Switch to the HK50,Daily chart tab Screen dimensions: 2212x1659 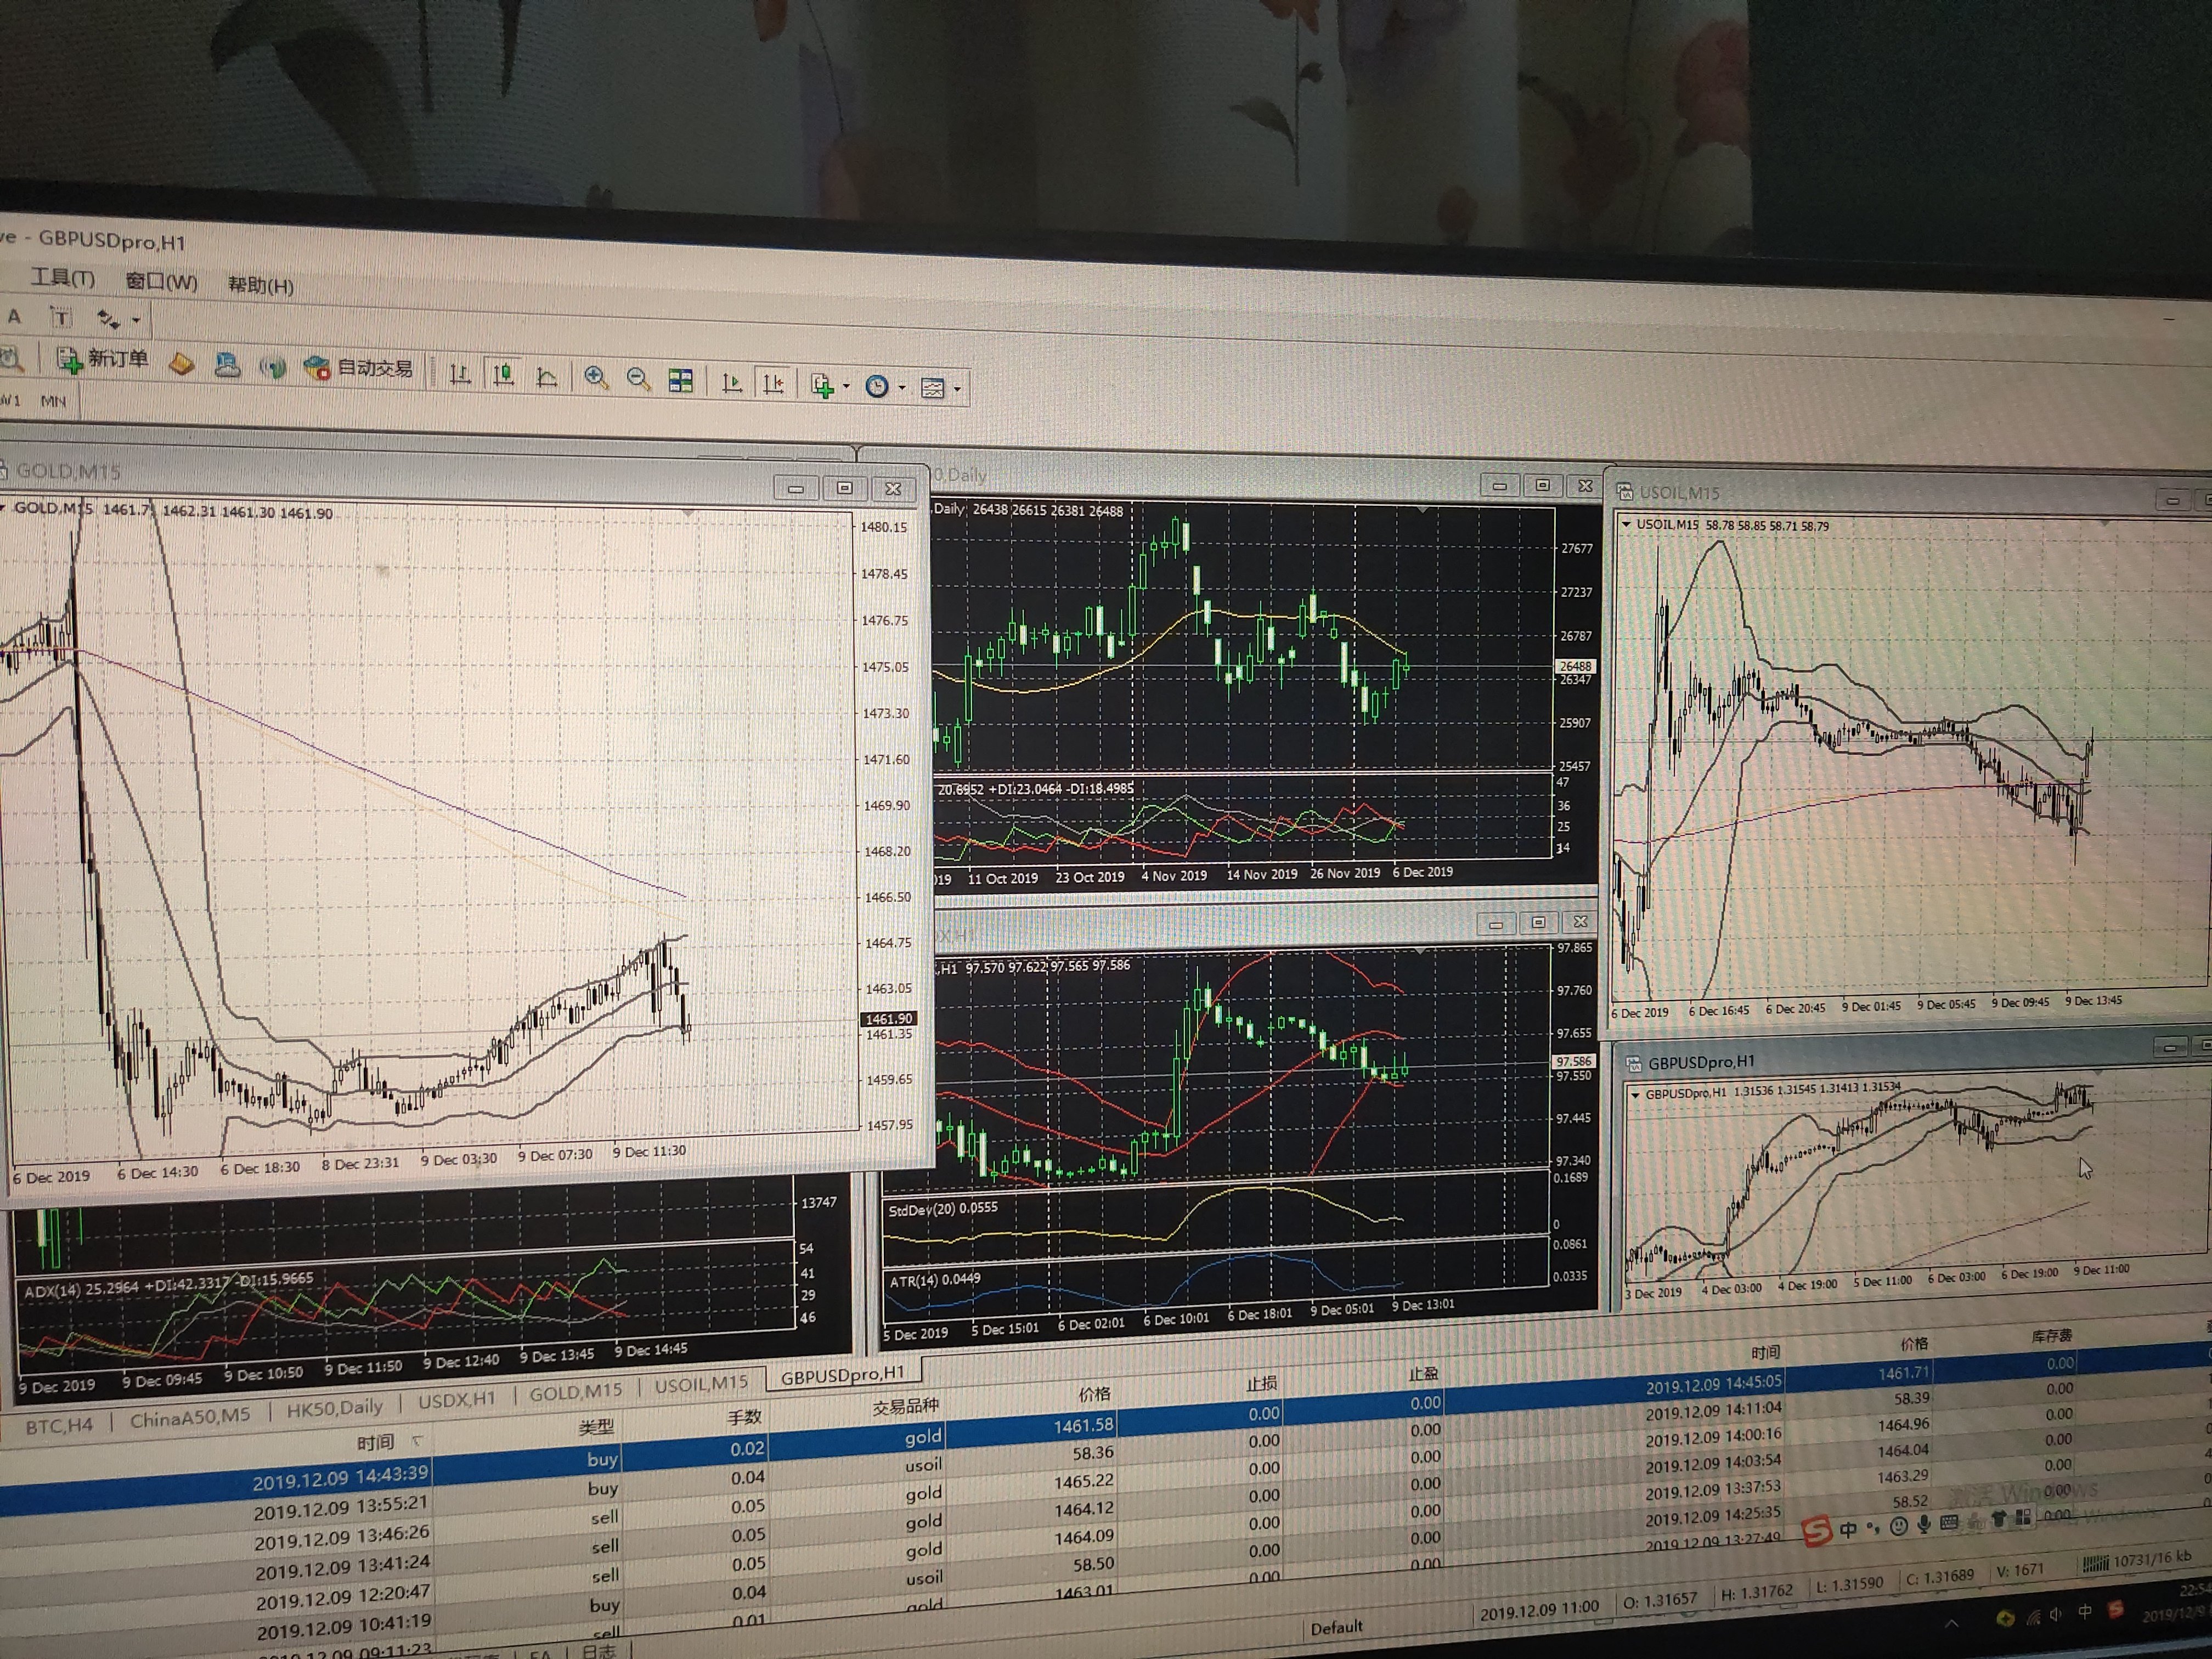335,1407
